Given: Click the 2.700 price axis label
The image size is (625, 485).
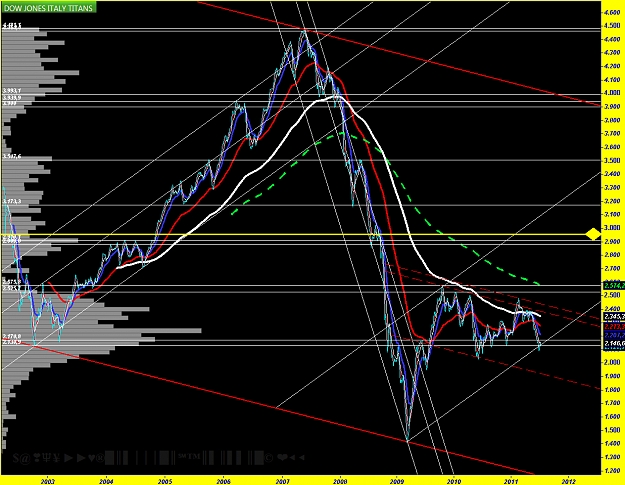Looking at the screenshot, I should coord(612,268).
